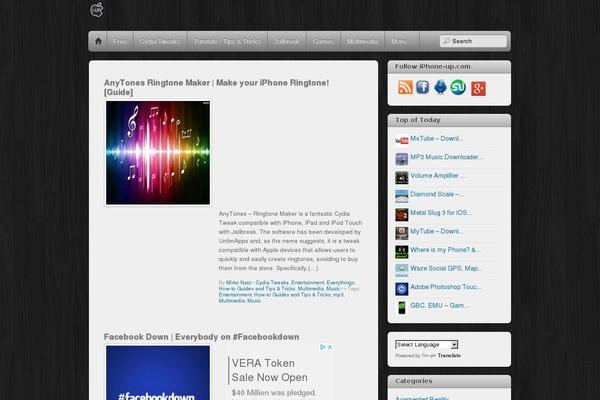Open the Where is my Phone? link

point(445,250)
